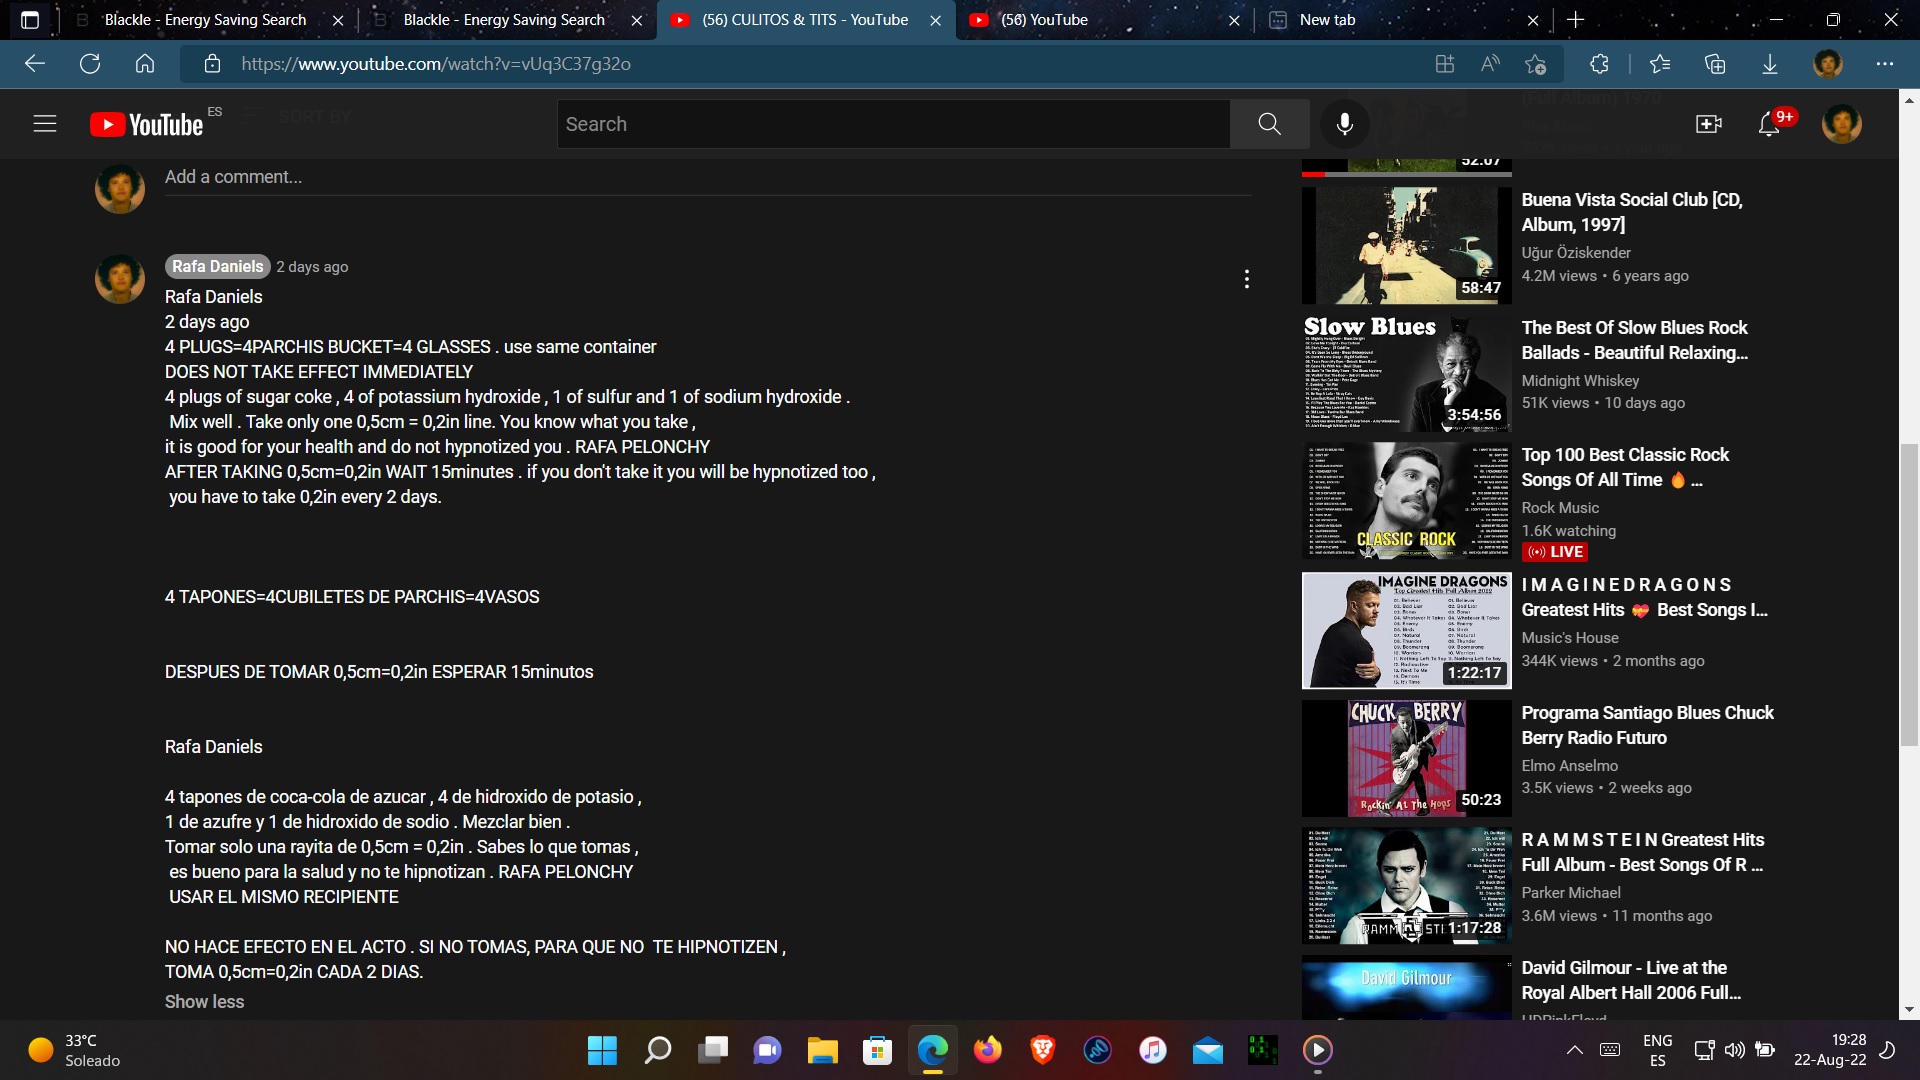Open YouTube account avatar menu
The image size is (1920, 1080).
1842,124
